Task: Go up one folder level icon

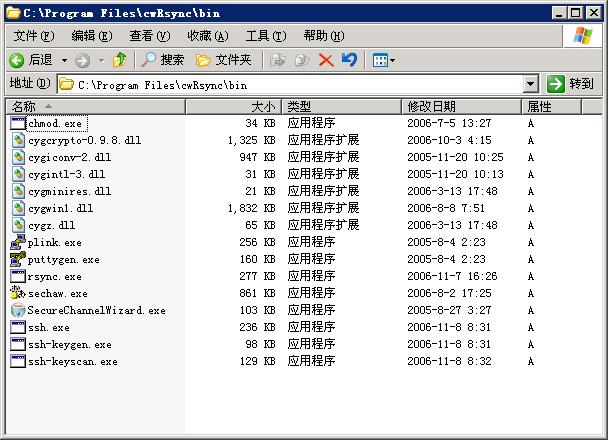Action: click(119, 60)
